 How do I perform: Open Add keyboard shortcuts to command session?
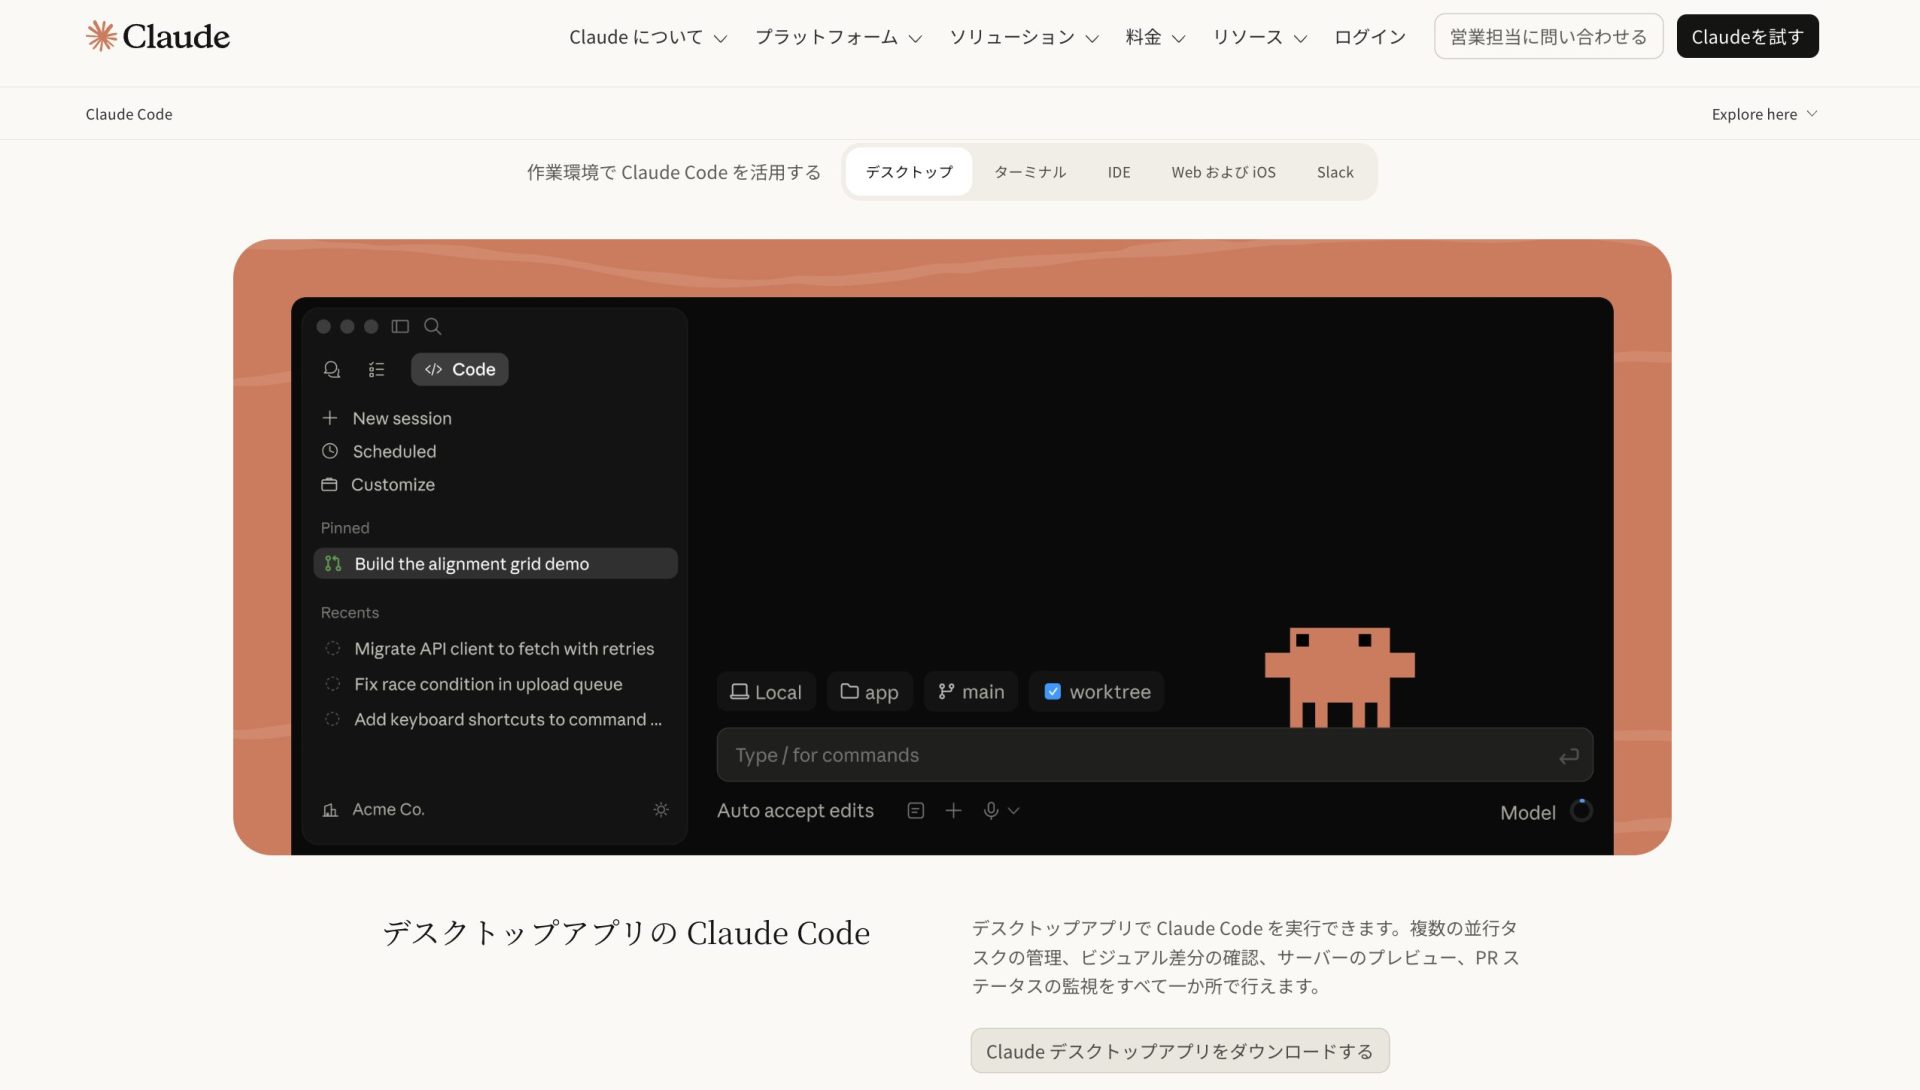(x=493, y=719)
